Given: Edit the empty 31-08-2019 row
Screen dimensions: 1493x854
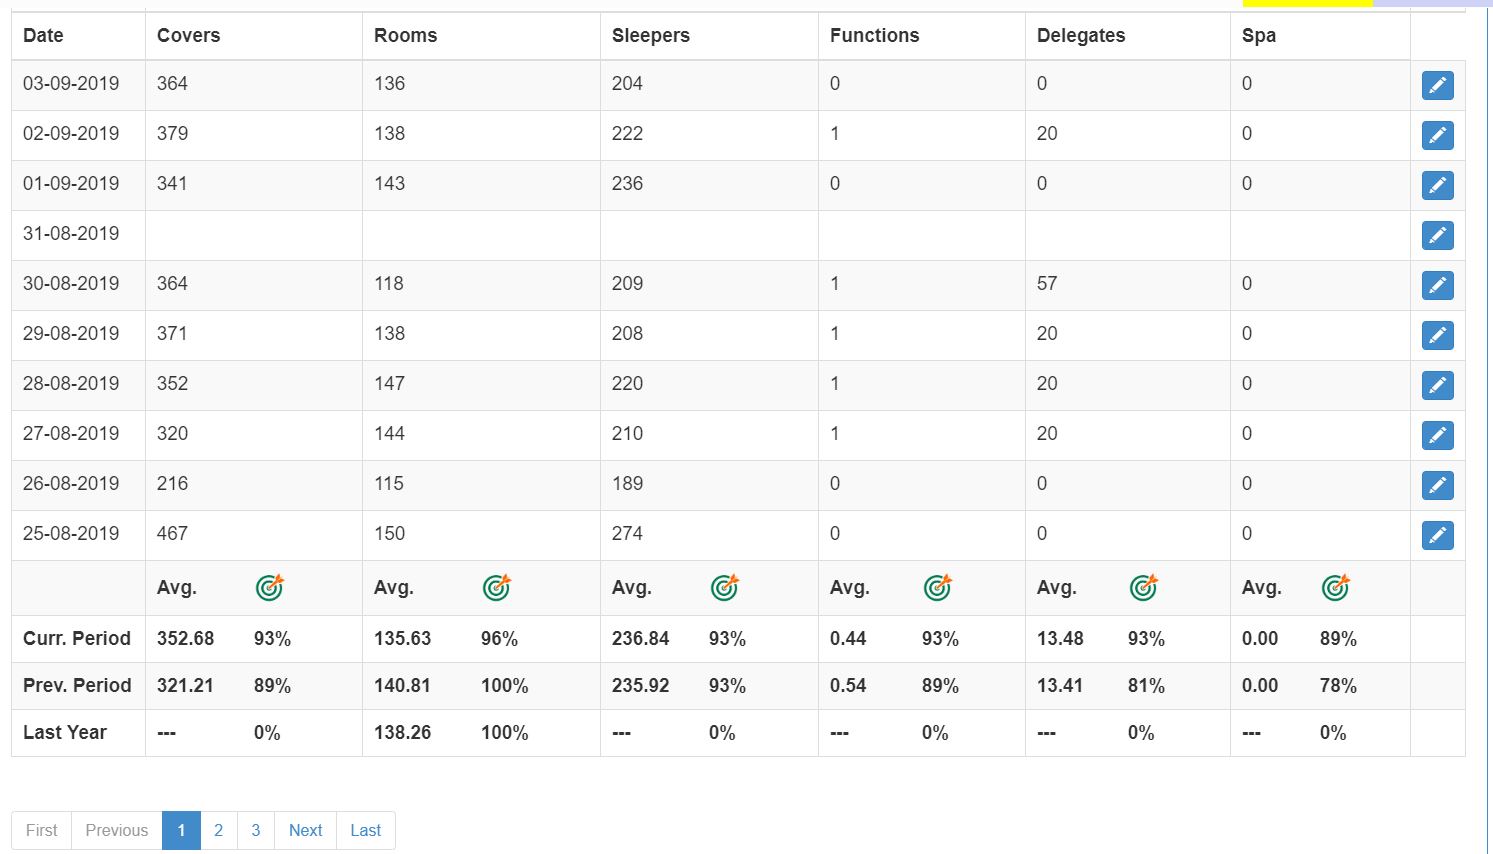Looking at the screenshot, I should point(1437,235).
